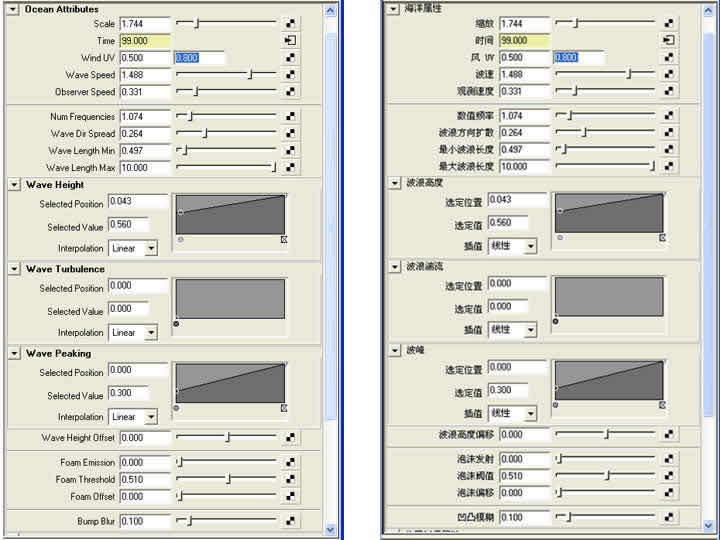720x540 pixels.
Task: Click the map button for 波浪方向扩散
Action: [x=669, y=132]
